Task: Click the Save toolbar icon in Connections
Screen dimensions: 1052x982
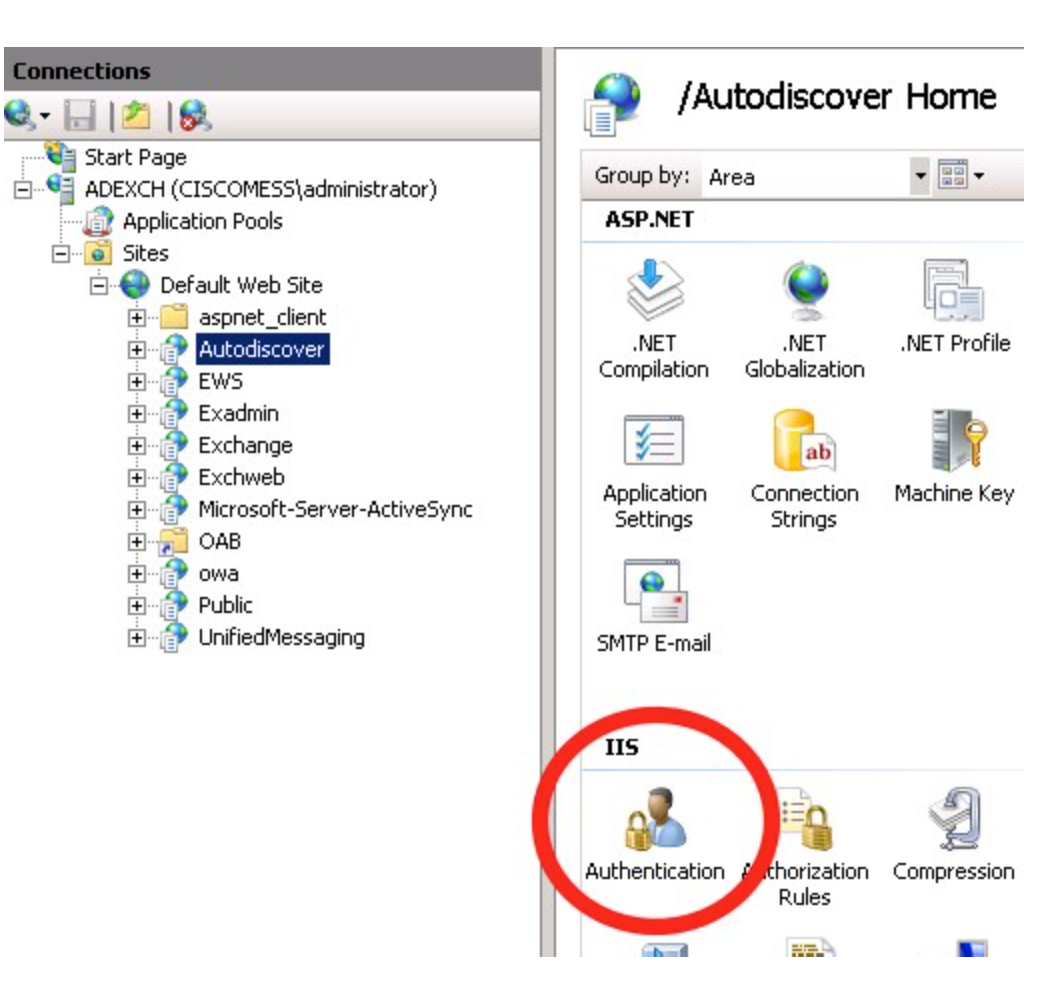Action: [x=79, y=118]
